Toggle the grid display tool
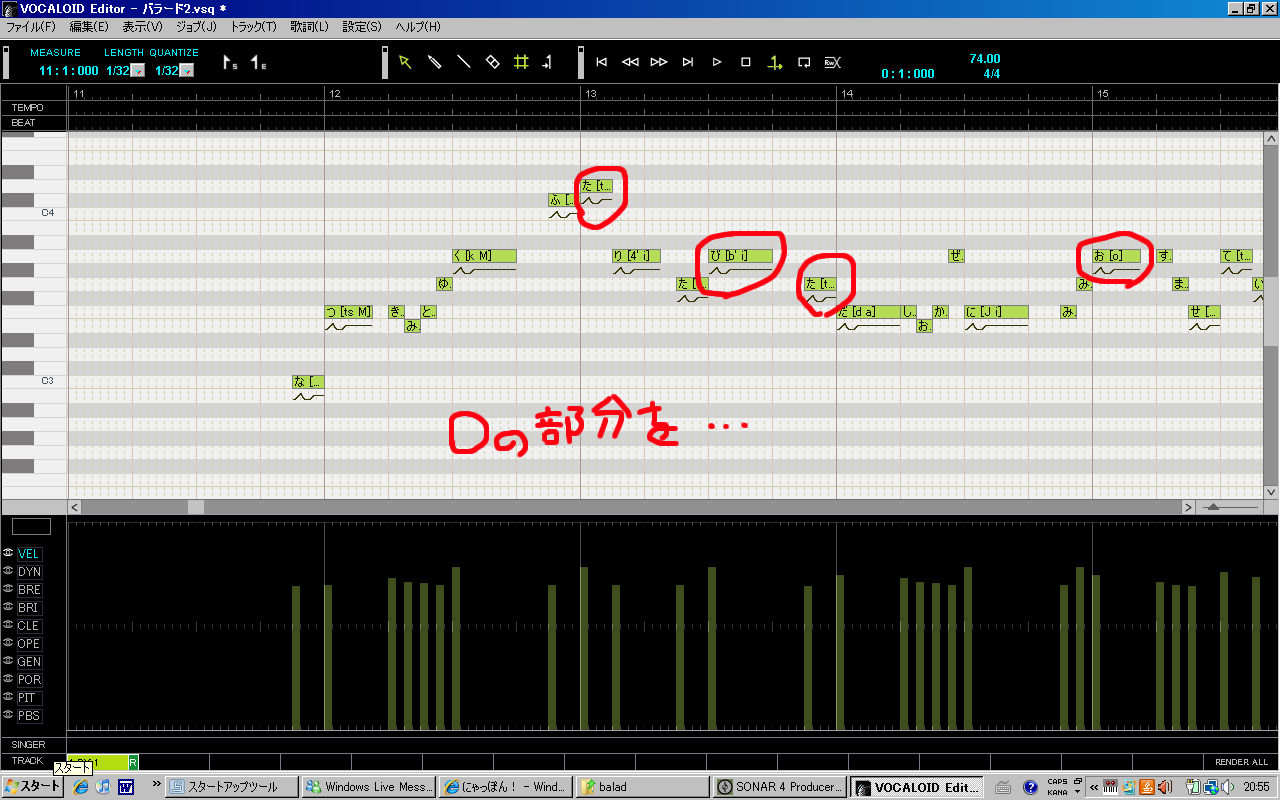Image resolution: width=1280 pixels, height=800 pixels. coord(521,62)
